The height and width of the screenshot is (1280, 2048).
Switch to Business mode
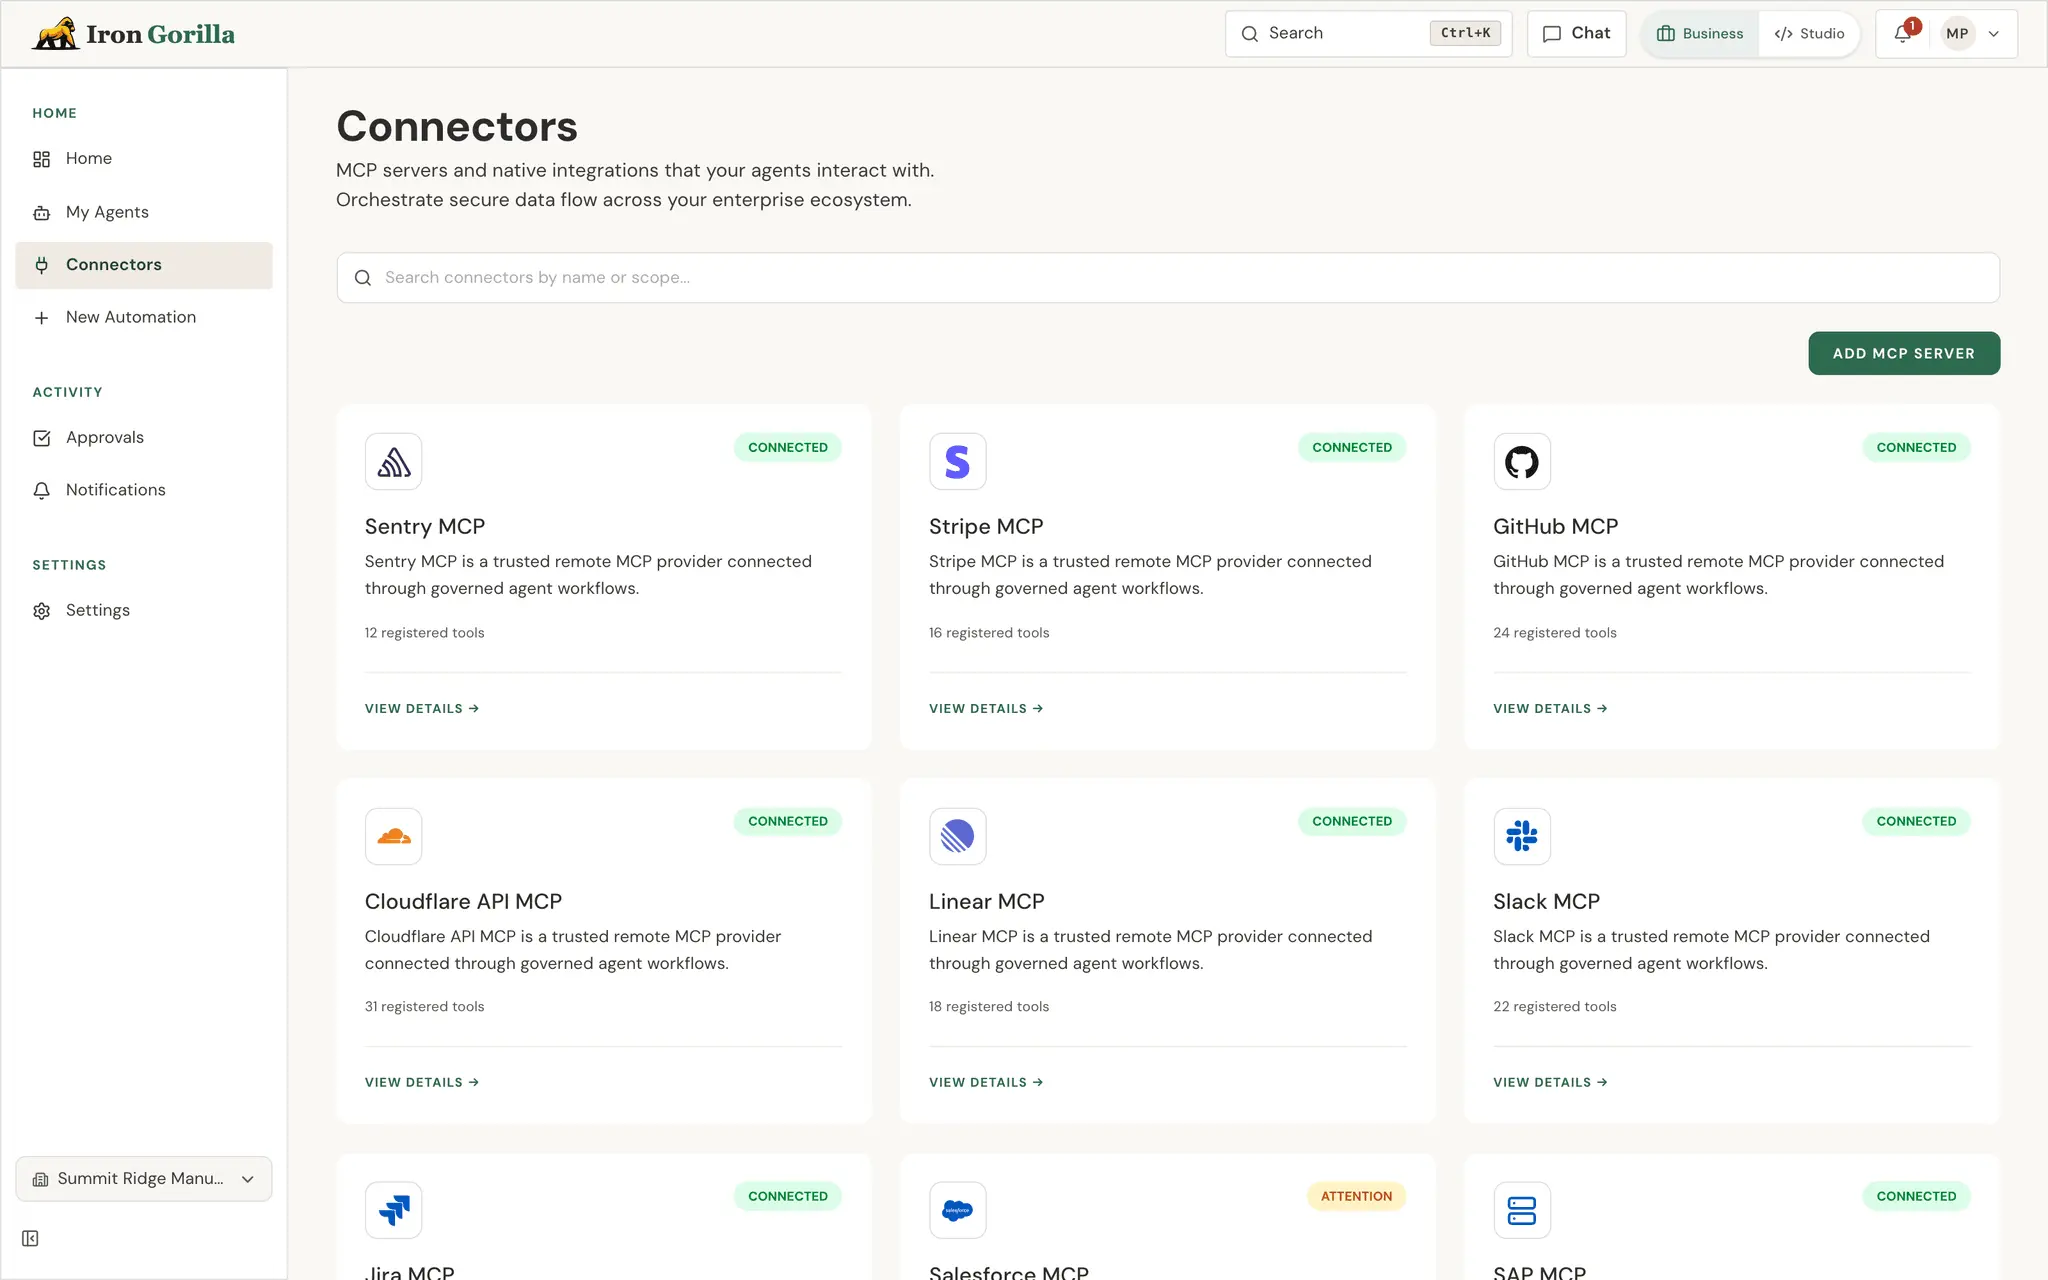(1700, 34)
